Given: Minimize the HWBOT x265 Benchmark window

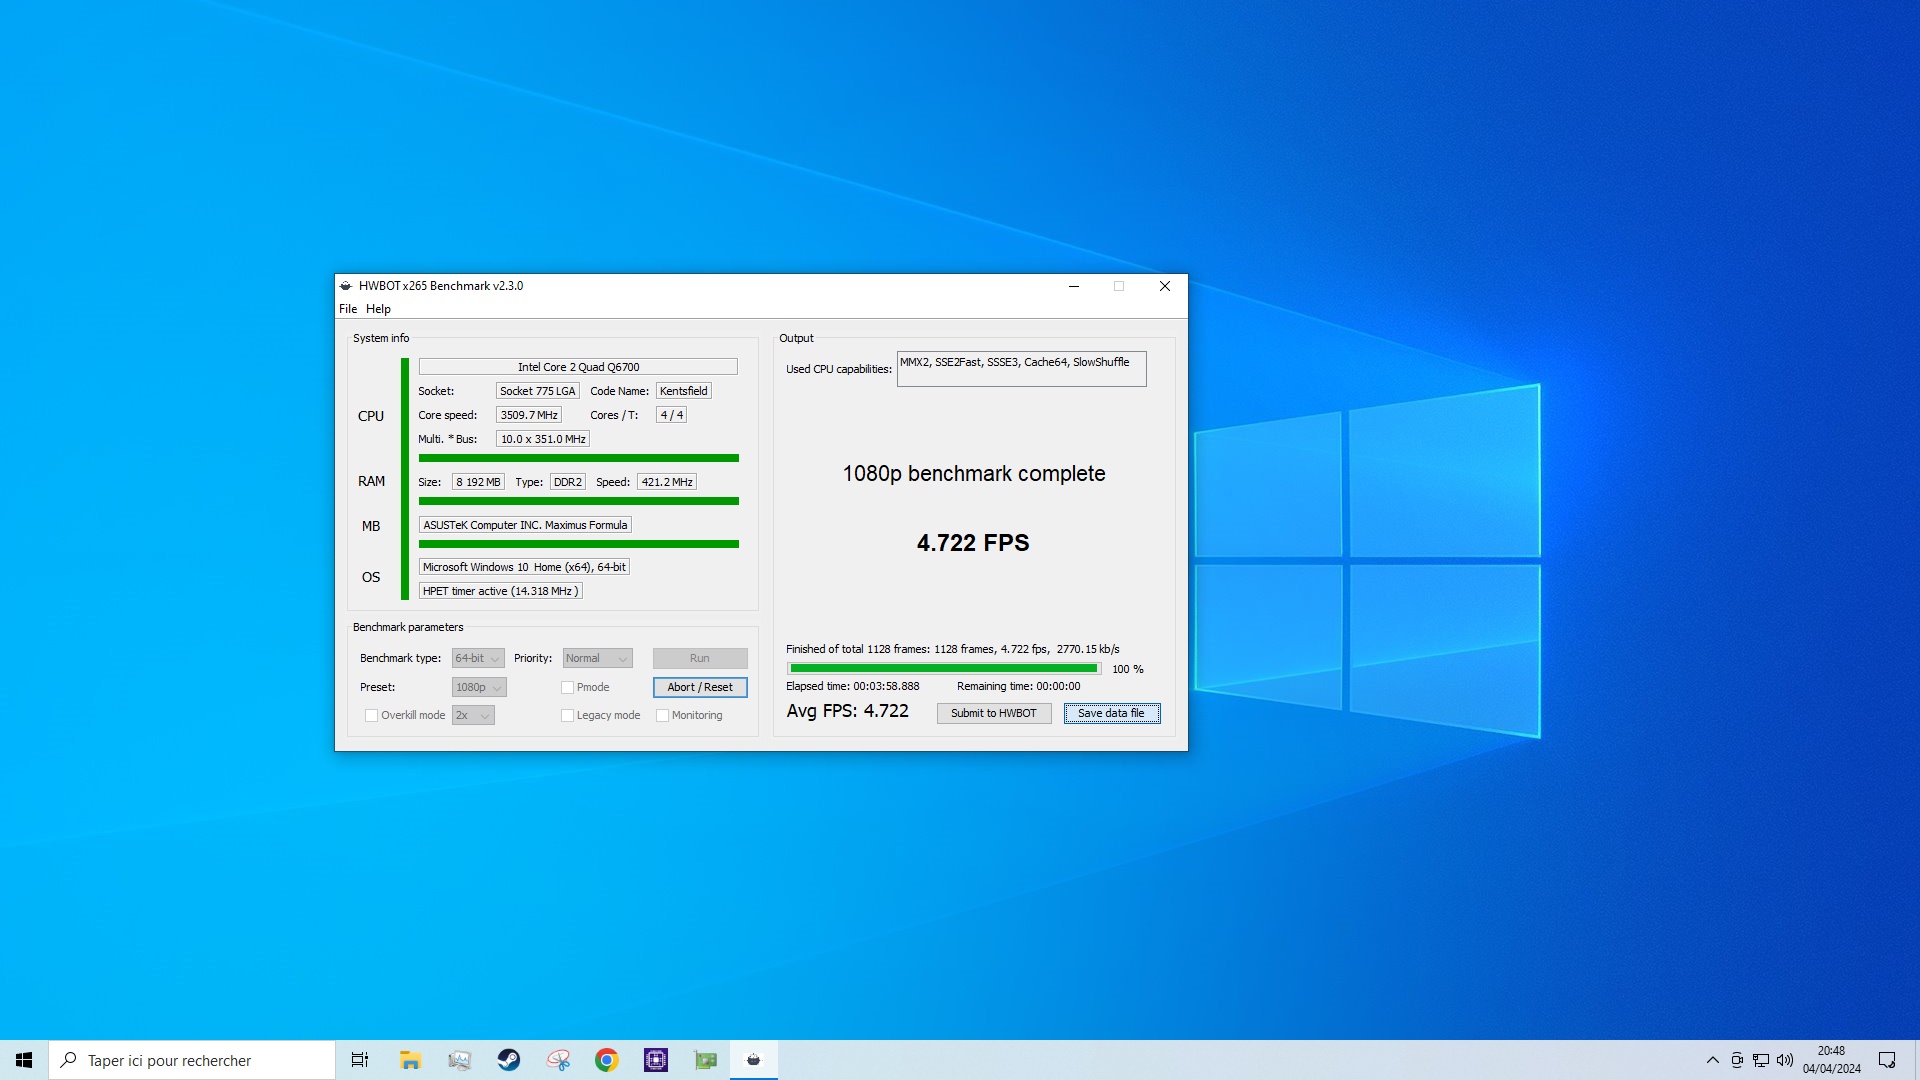Looking at the screenshot, I should pos(1074,286).
